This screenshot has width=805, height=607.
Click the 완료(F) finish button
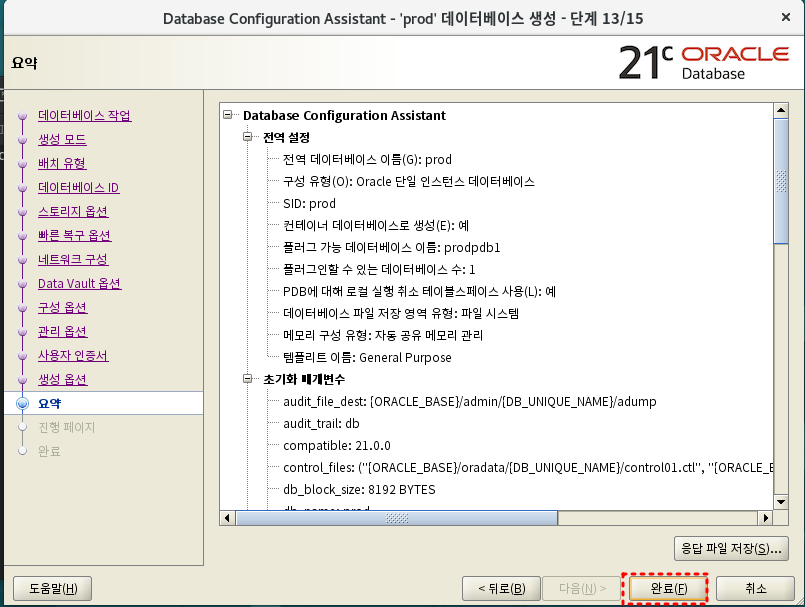(x=668, y=589)
